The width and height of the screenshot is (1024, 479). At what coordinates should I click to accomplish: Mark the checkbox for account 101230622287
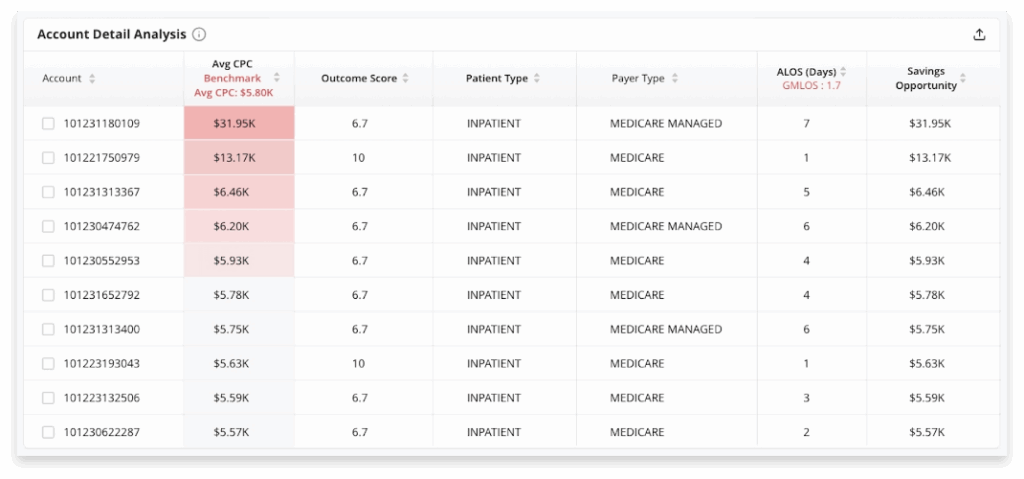[x=48, y=432]
